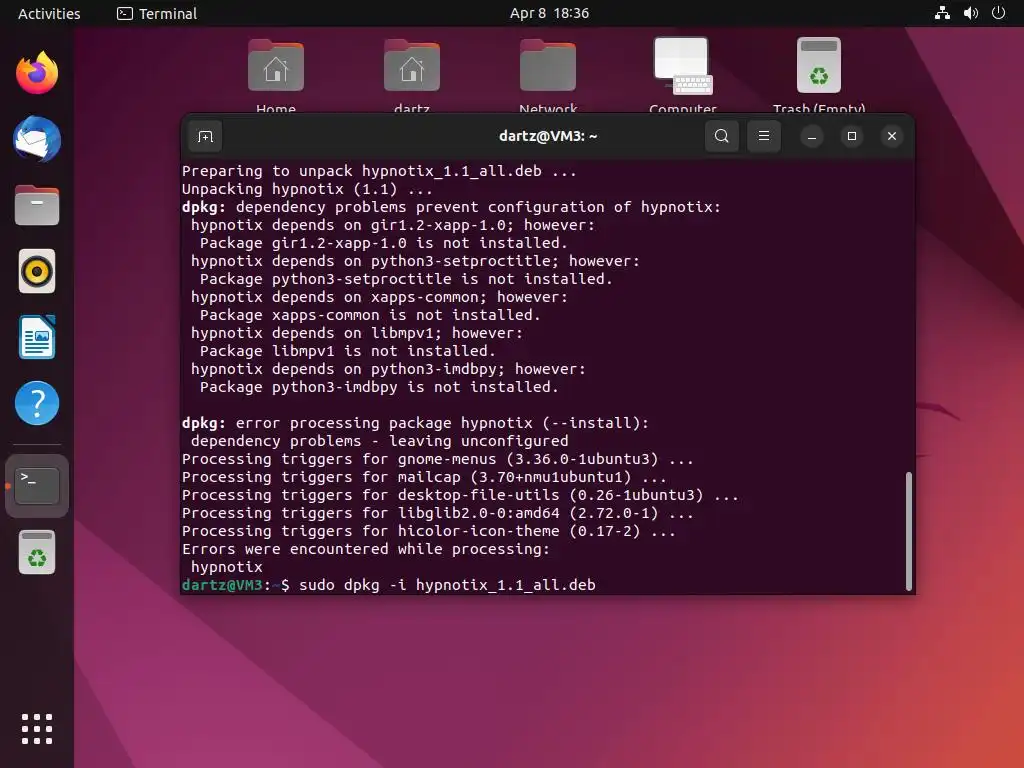Image resolution: width=1024 pixels, height=768 pixels.
Task: Open the Terminal app menu in top bar
Action: click(157, 13)
